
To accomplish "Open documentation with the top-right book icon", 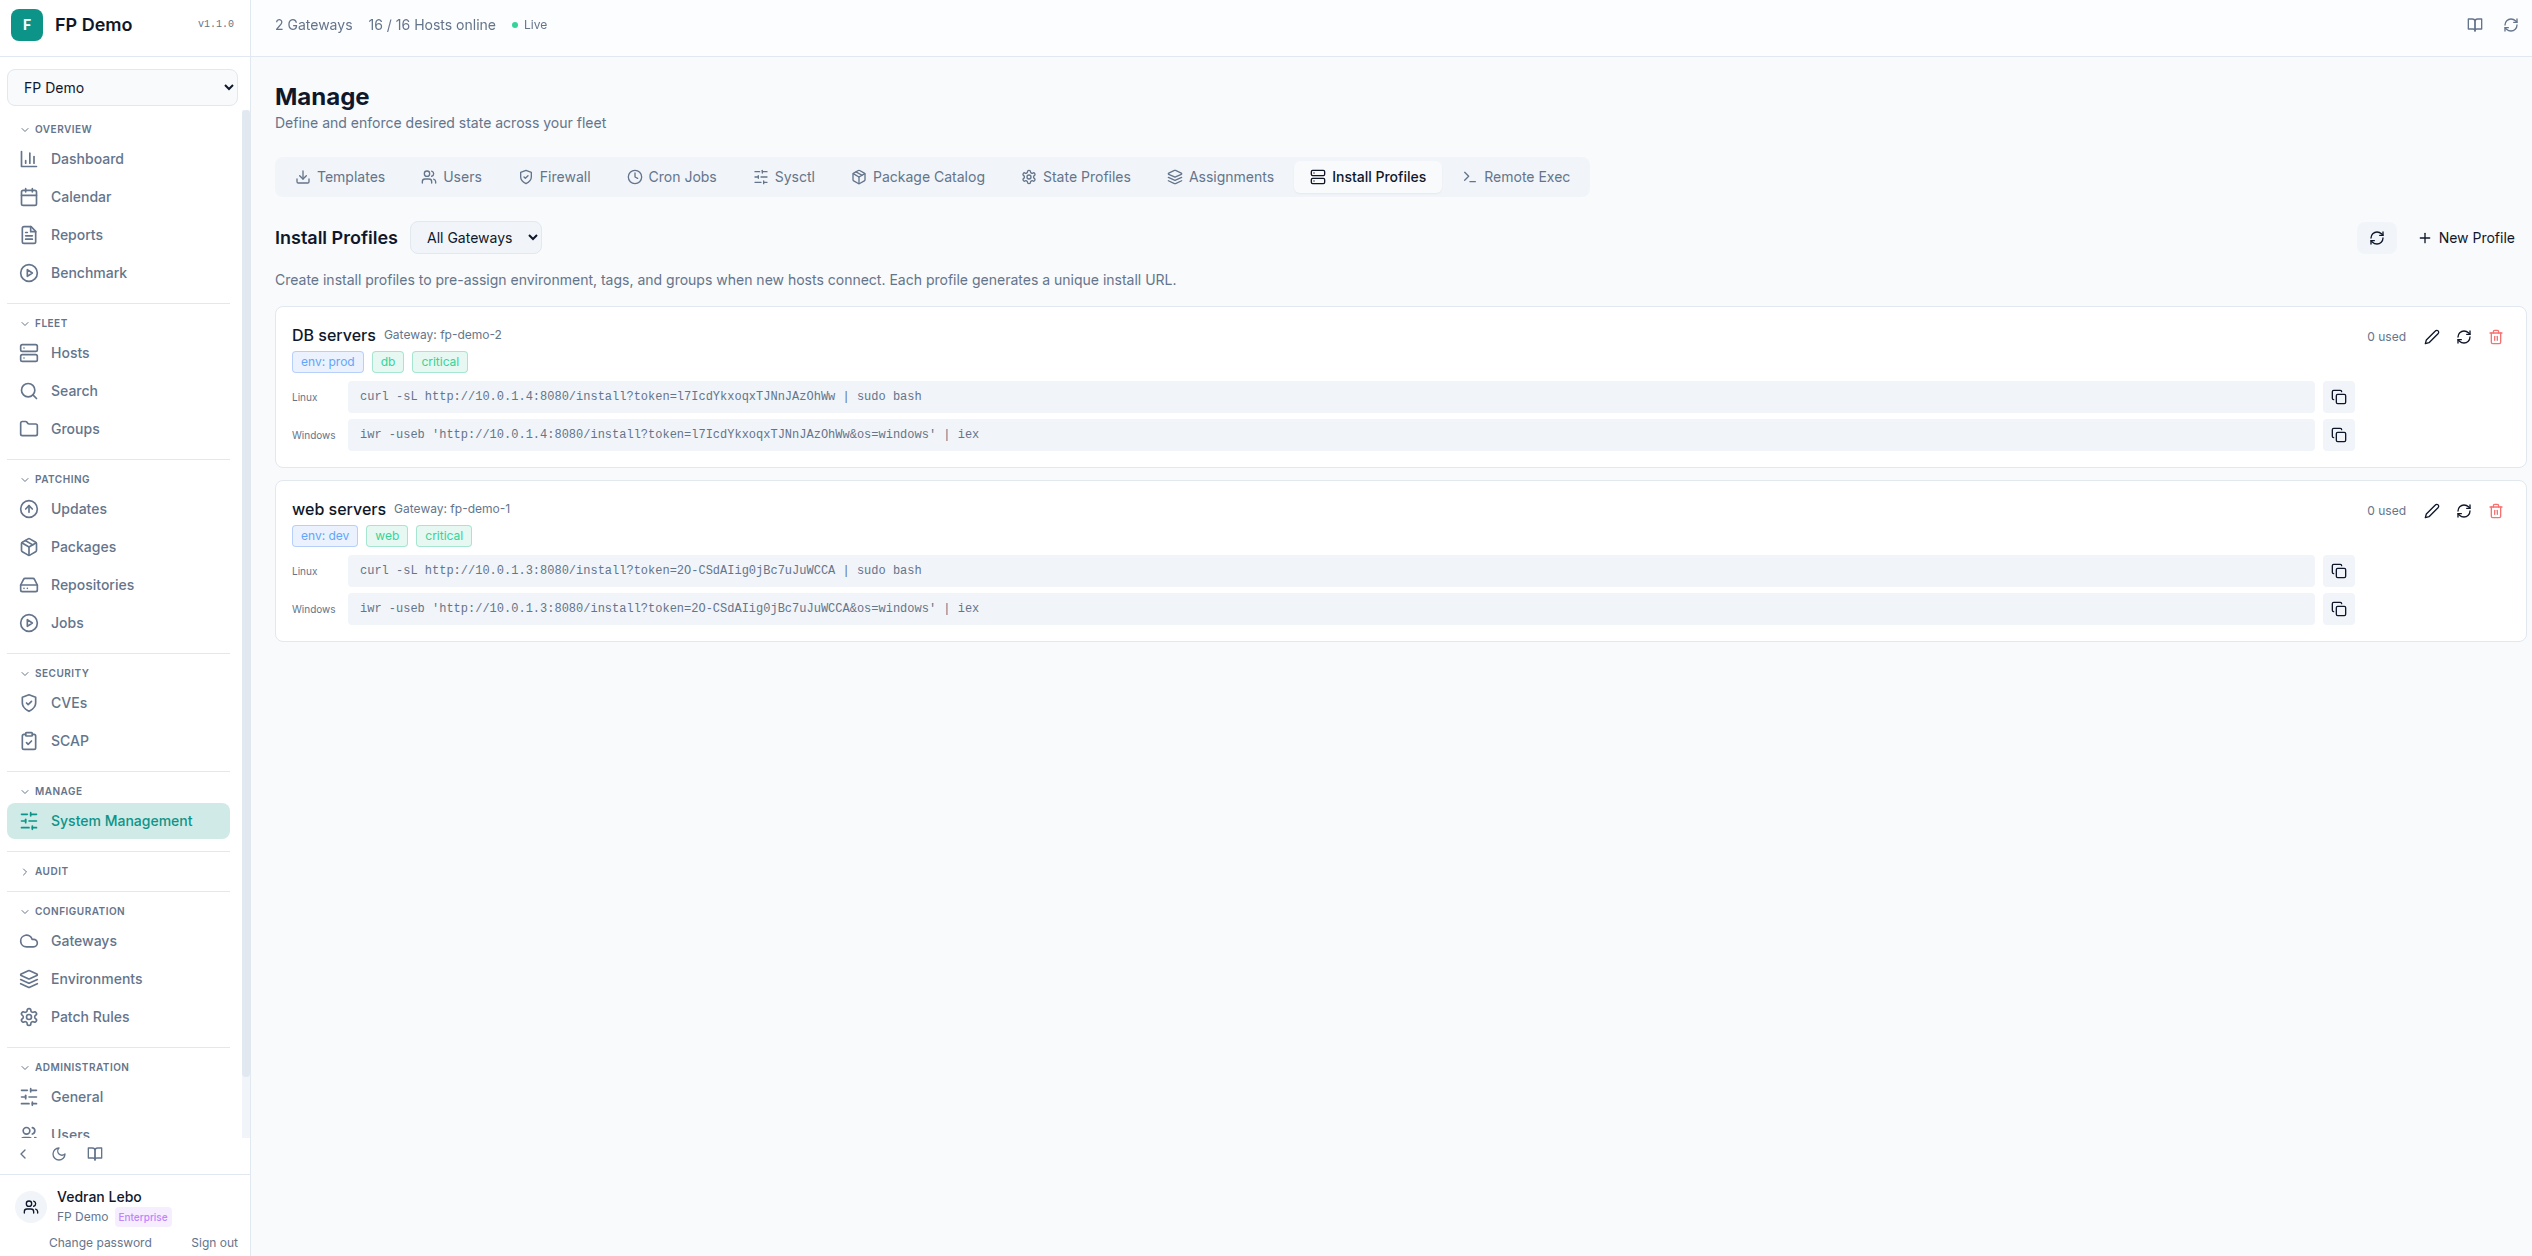I will pyautogui.click(x=2473, y=24).
